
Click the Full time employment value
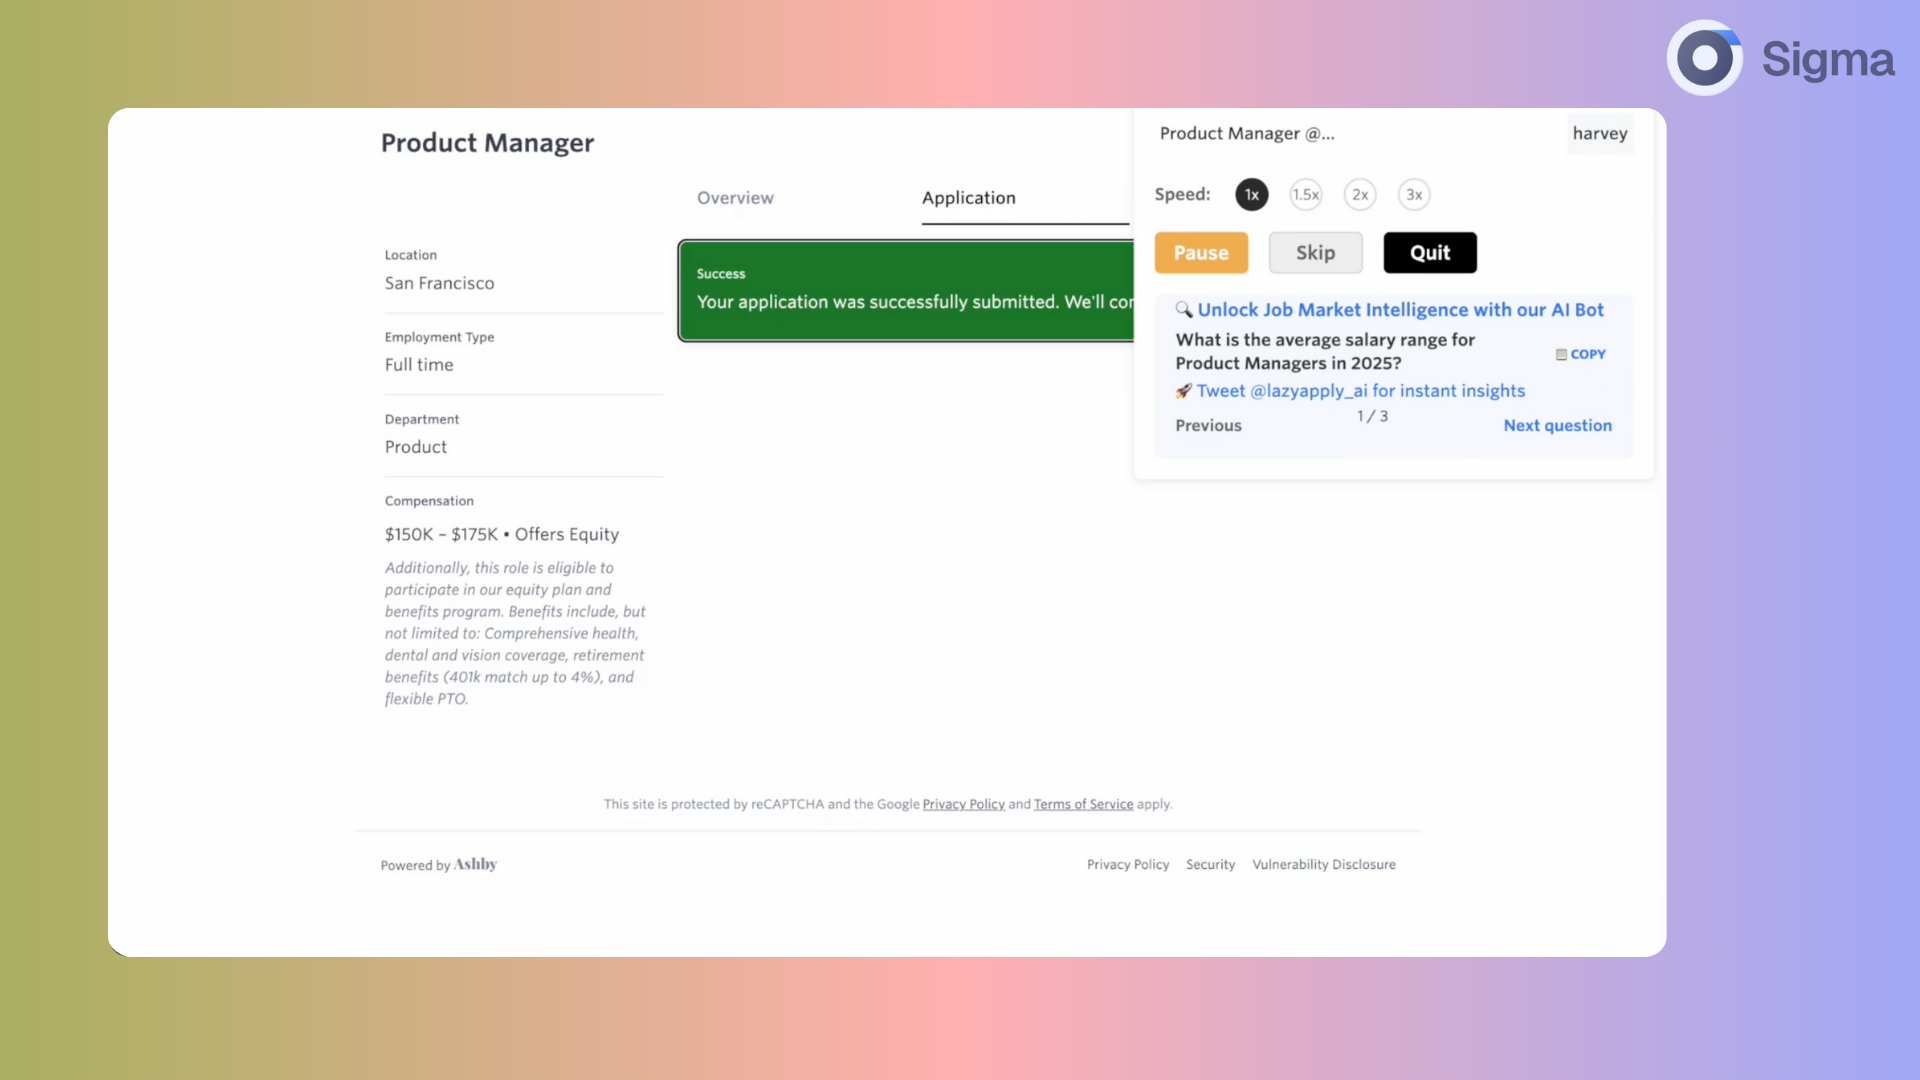419,365
